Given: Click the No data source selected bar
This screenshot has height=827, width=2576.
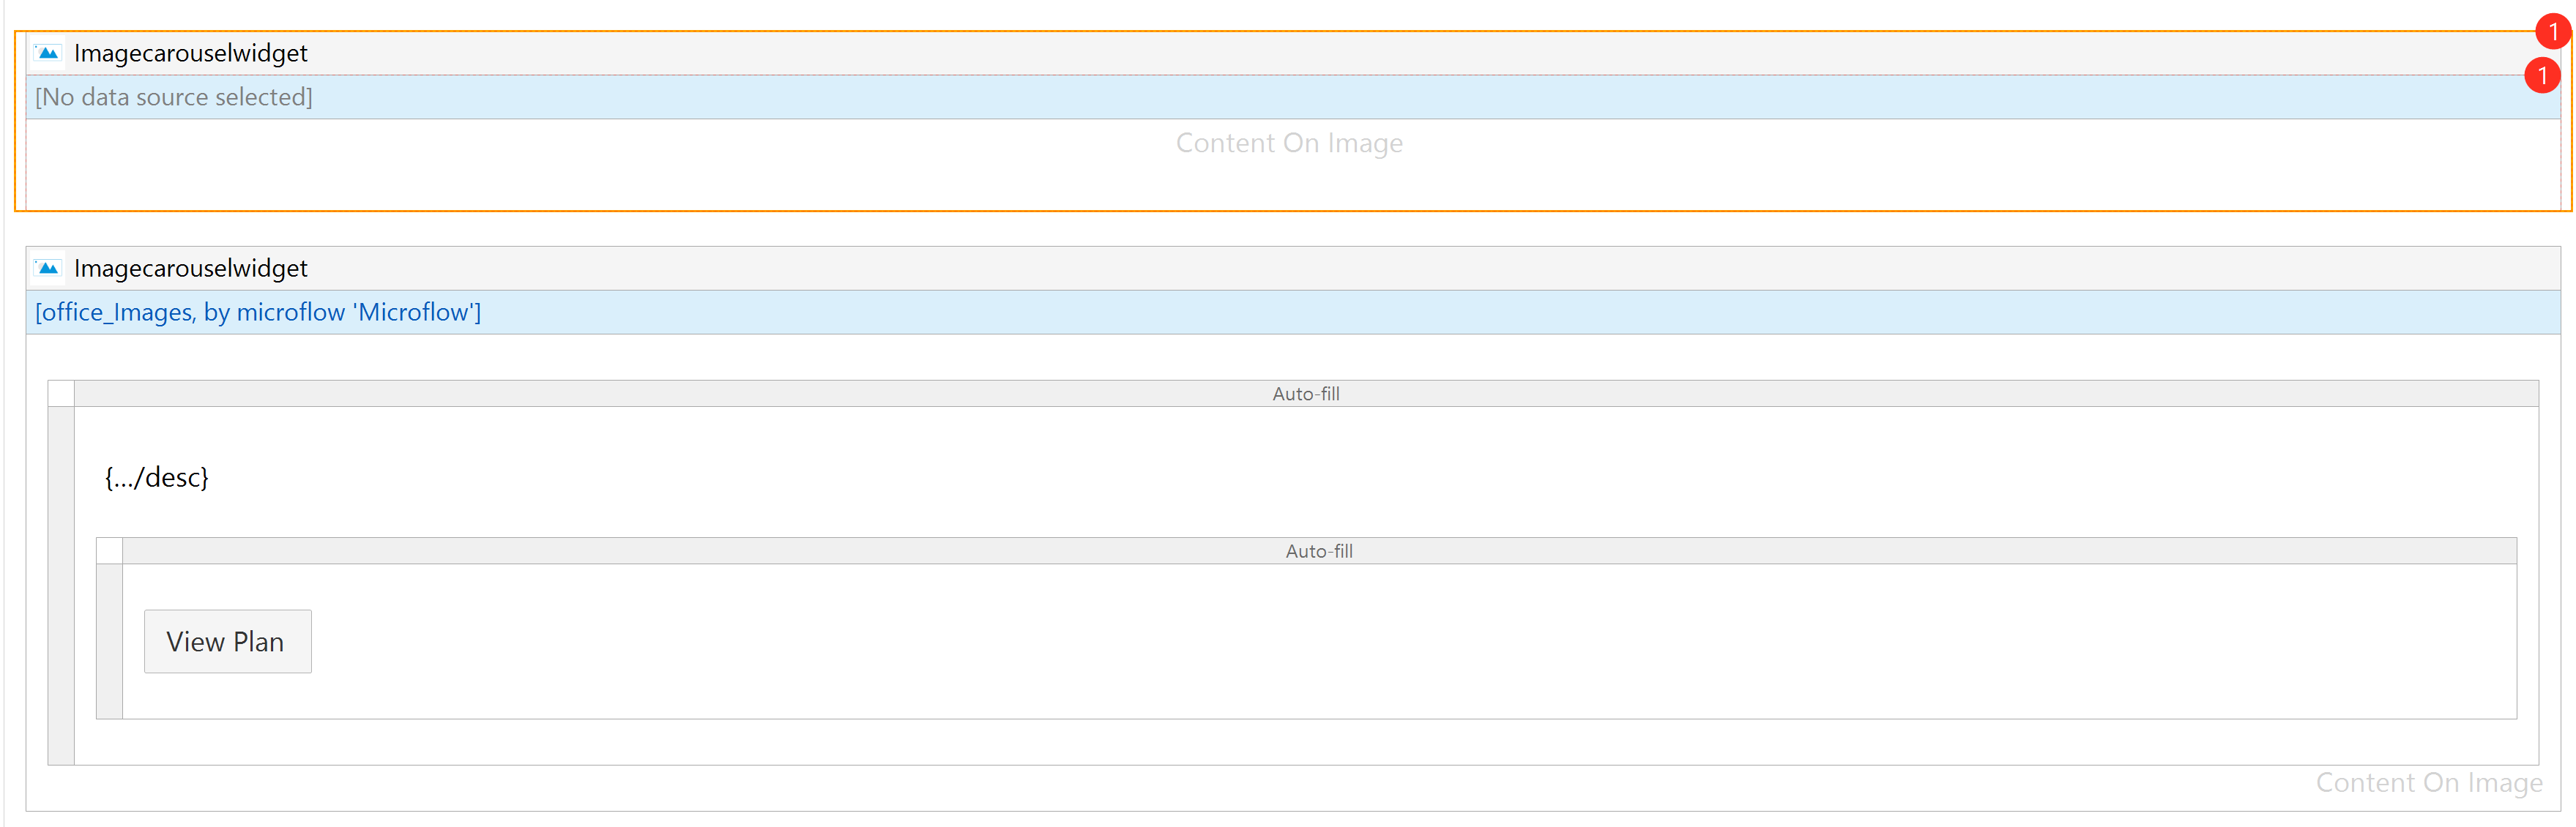Looking at the screenshot, I should [174, 97].
